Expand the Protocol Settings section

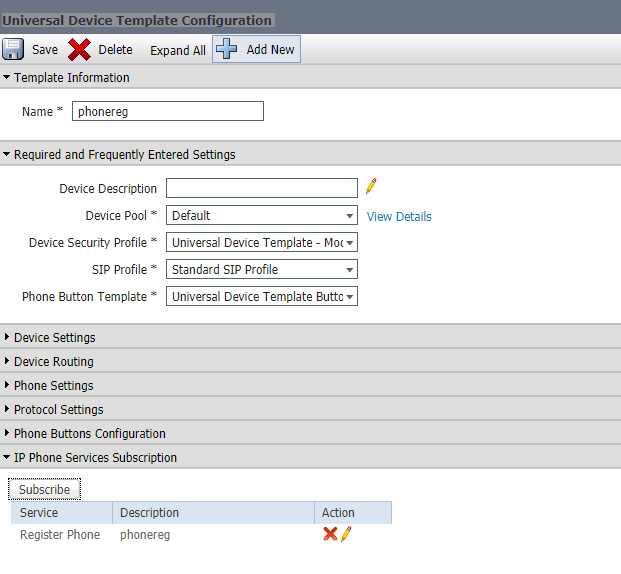click(x=58, y=410)
